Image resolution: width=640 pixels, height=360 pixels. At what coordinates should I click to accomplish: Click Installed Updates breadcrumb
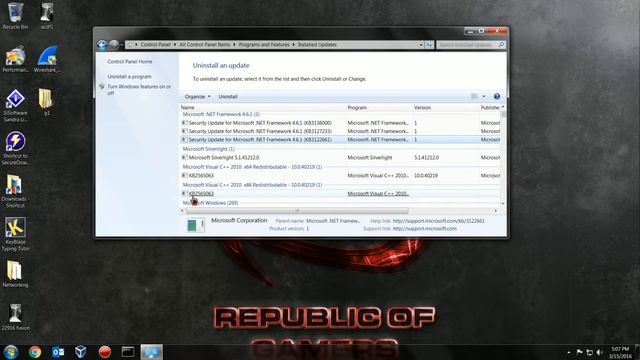click(317, 44)
